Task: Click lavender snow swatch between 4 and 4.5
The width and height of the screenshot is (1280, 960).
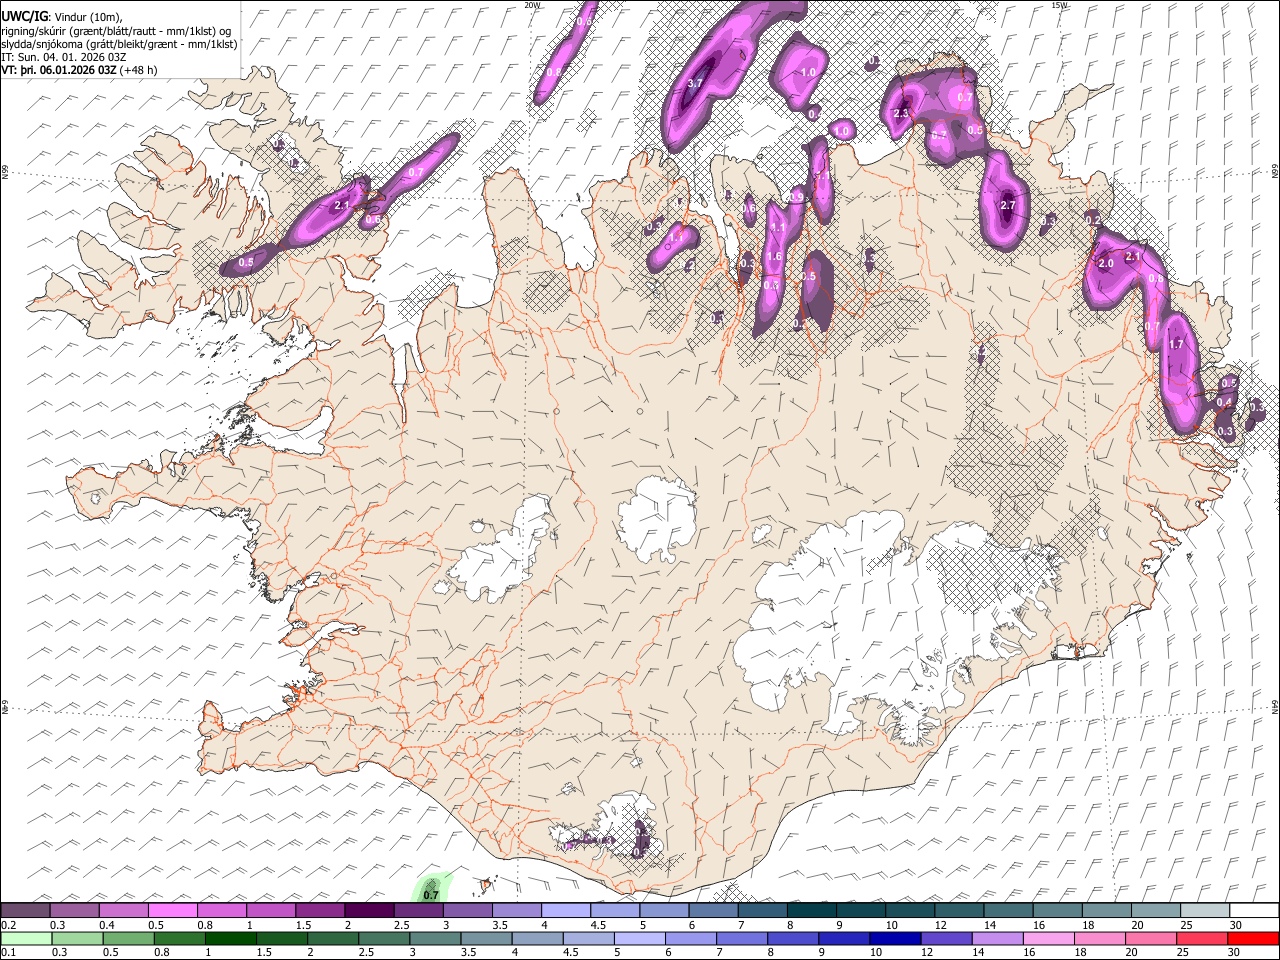Action: pos(565,910)
